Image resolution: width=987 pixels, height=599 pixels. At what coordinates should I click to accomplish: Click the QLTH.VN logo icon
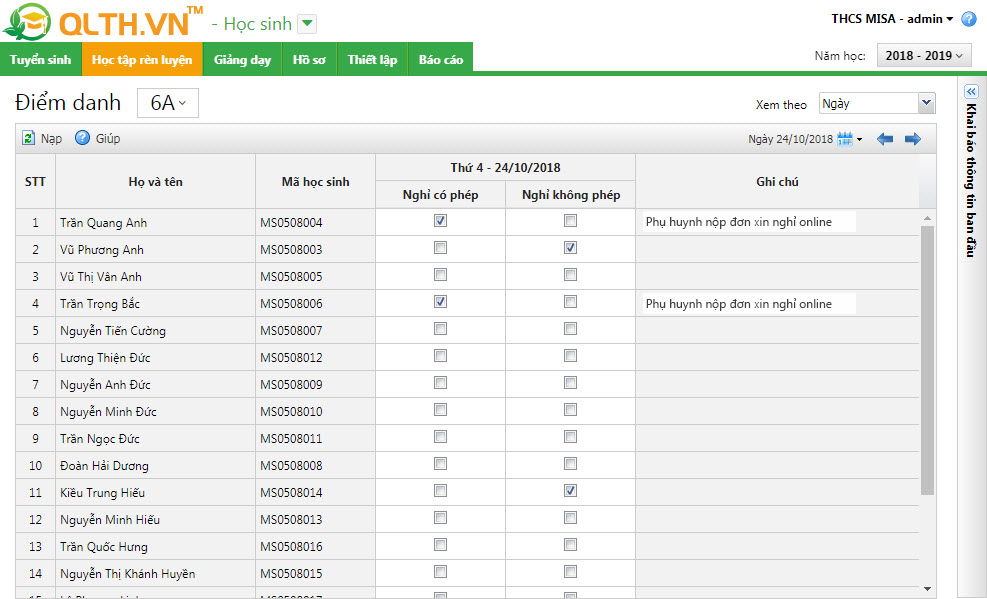pyautogui.click(x=26, y=21)
